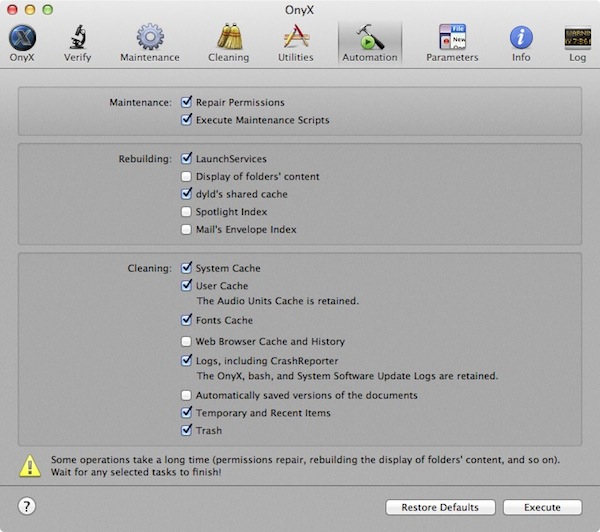Uncheck System Cache cleaning
This screenshot has width=600, height=532.
click(x=186, y=268)
